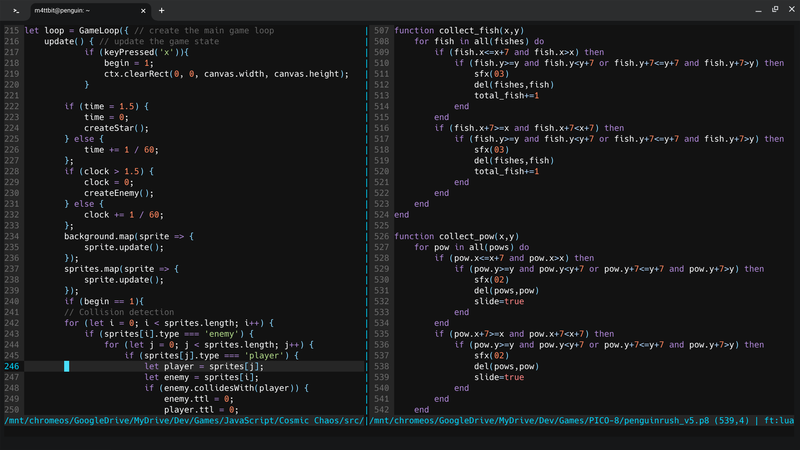Click 'sfx(02)' on line 530
Image resolution: width=800 pixels, height=450 pixels.
(x=492, y=280)
